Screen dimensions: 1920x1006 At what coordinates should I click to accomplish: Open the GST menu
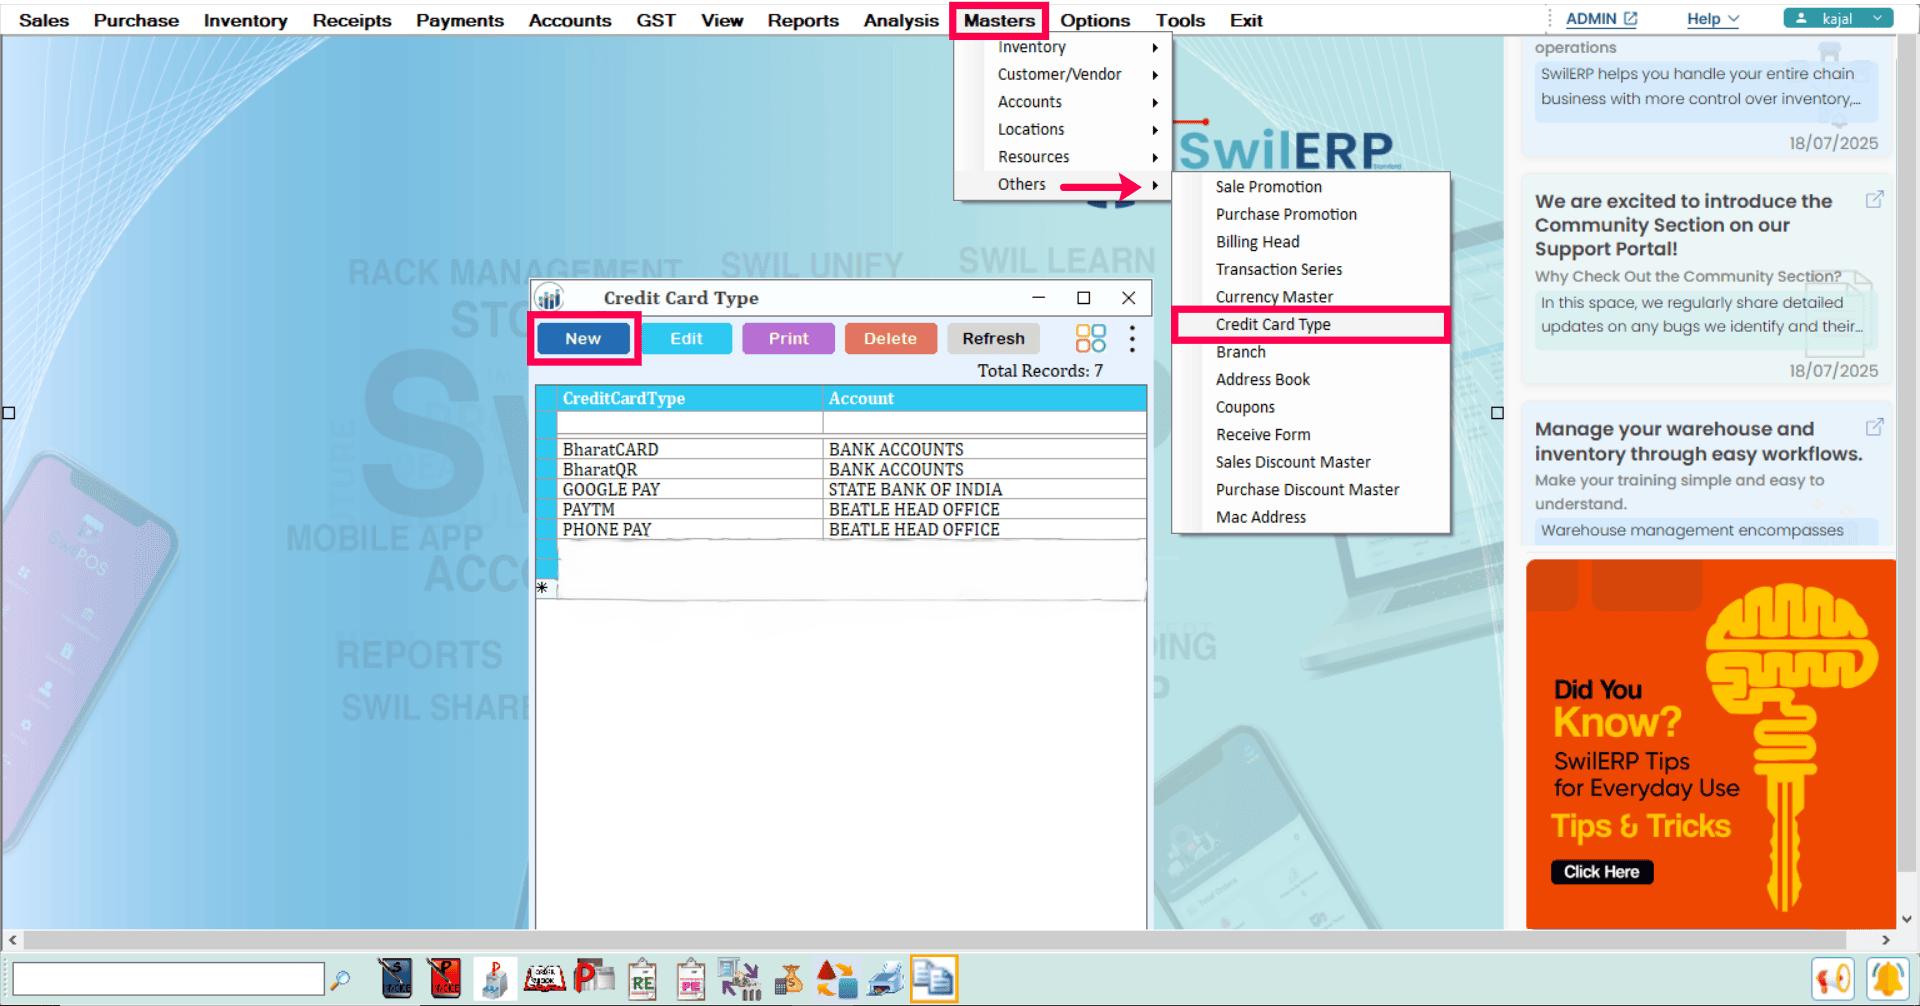[656, 20]
